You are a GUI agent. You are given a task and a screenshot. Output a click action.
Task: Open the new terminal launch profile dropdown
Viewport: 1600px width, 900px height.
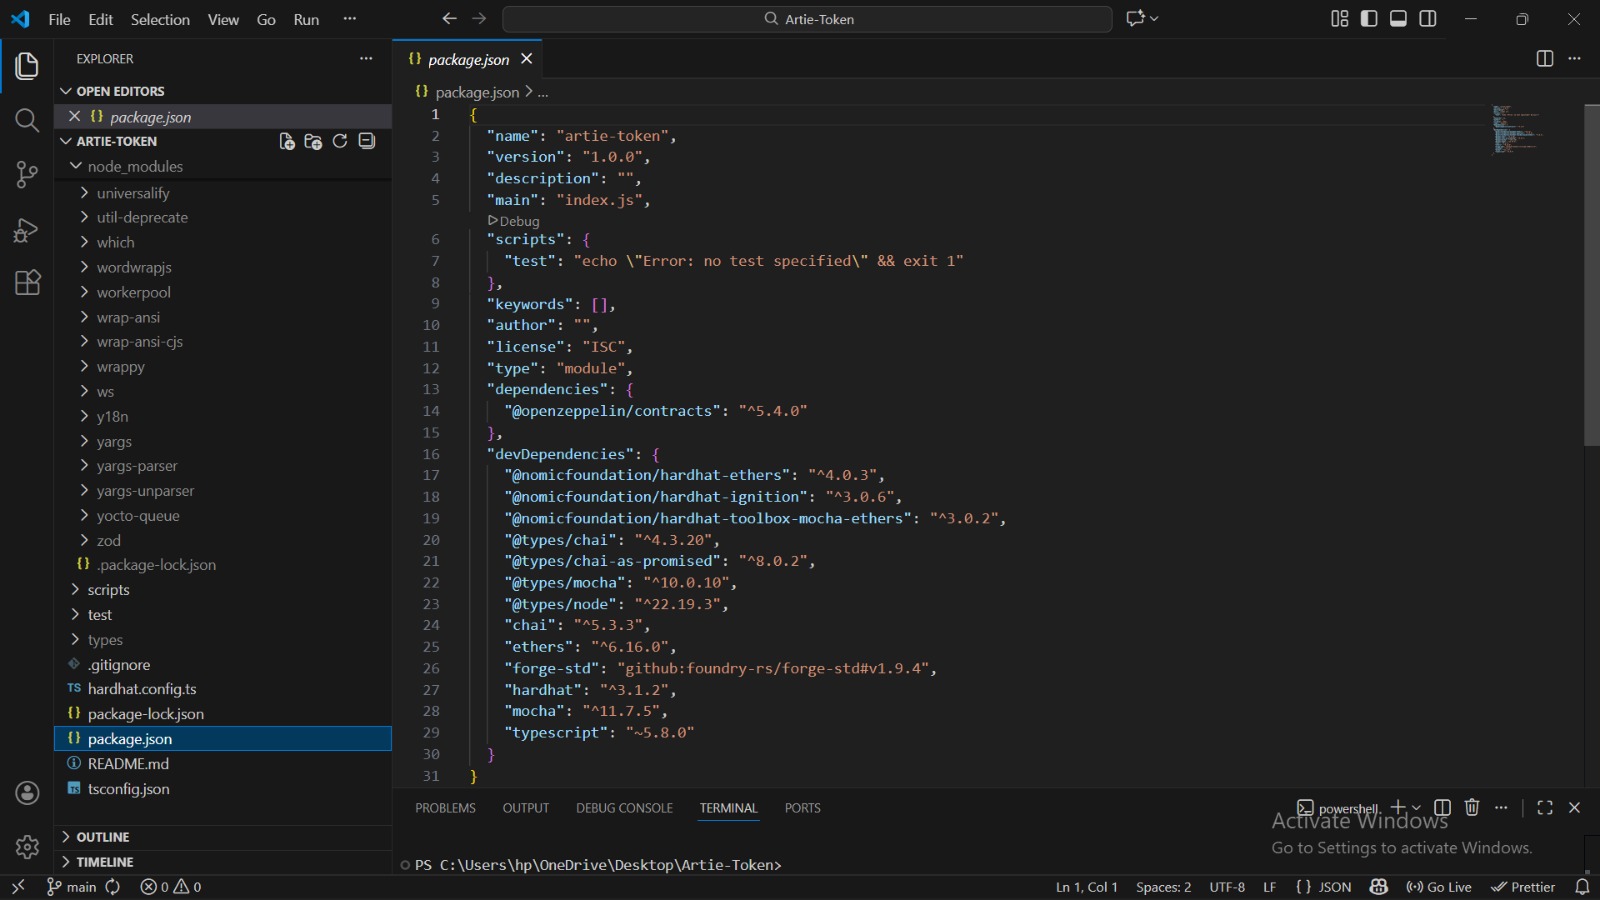[1416, 808]
